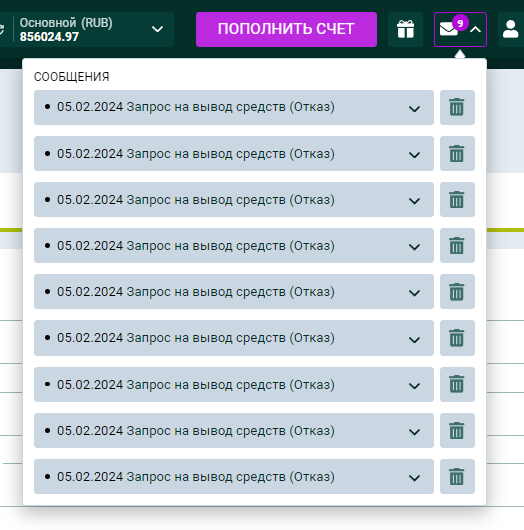Viewport: 524px width, 530px height.
Task: Expand the Основной (RUB) account dropdown
Action: coord(157,29)
